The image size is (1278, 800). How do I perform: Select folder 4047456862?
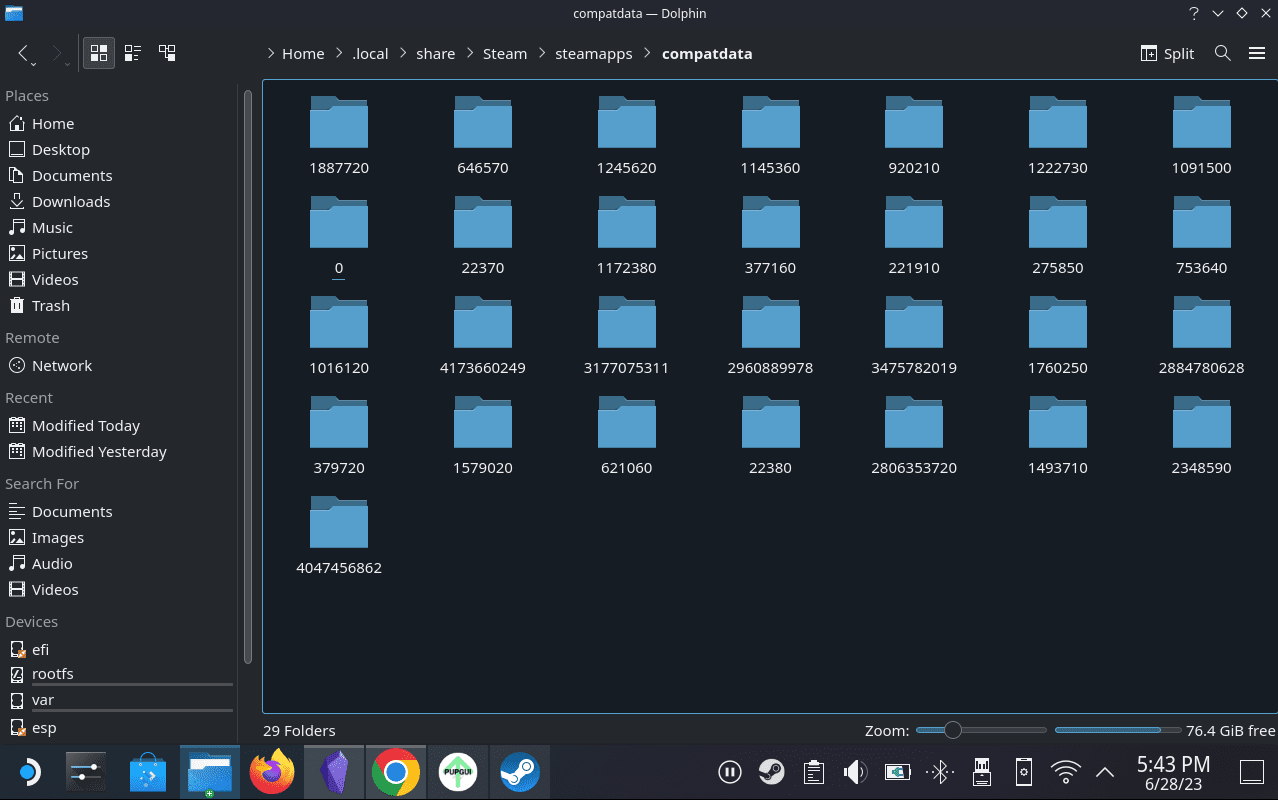coord(339,536)
